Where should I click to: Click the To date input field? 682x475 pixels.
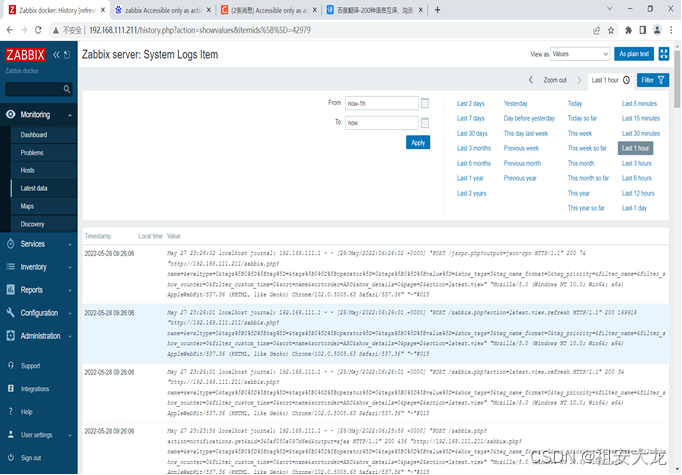point(381,123)
